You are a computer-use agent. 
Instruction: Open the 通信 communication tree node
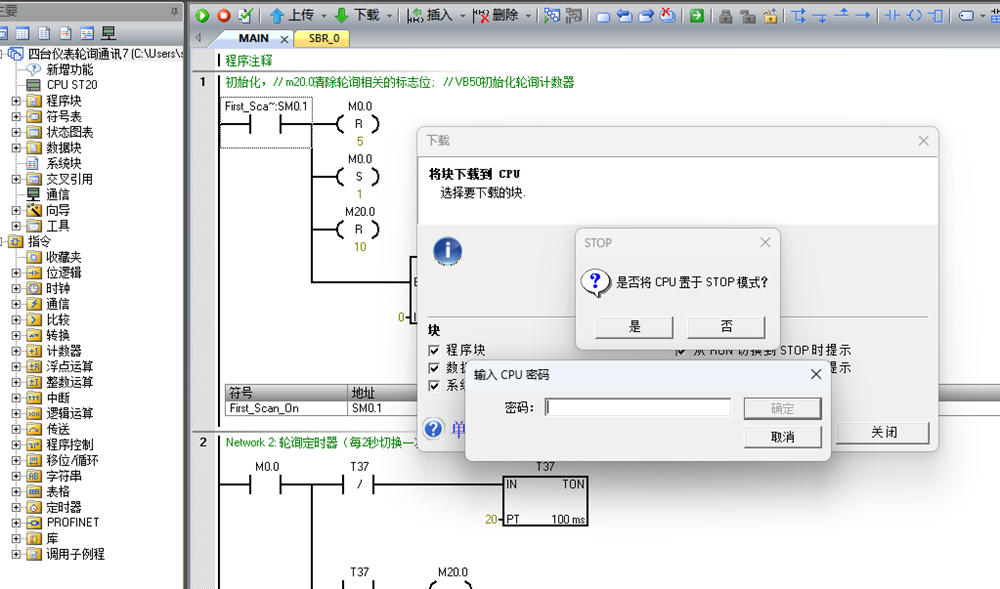pos(58,195)
